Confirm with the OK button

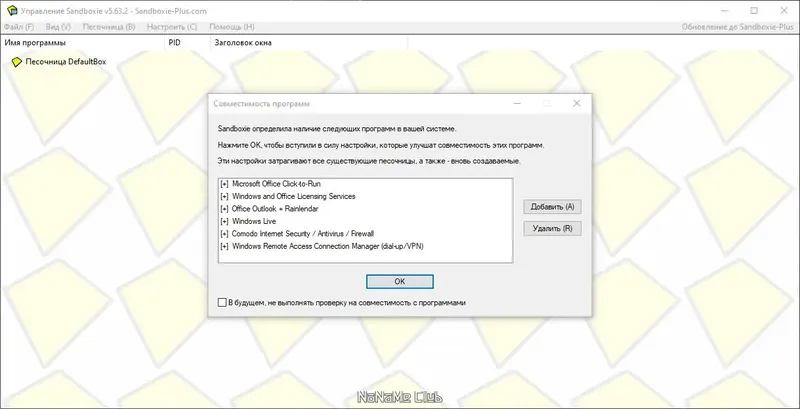(399, 282)
